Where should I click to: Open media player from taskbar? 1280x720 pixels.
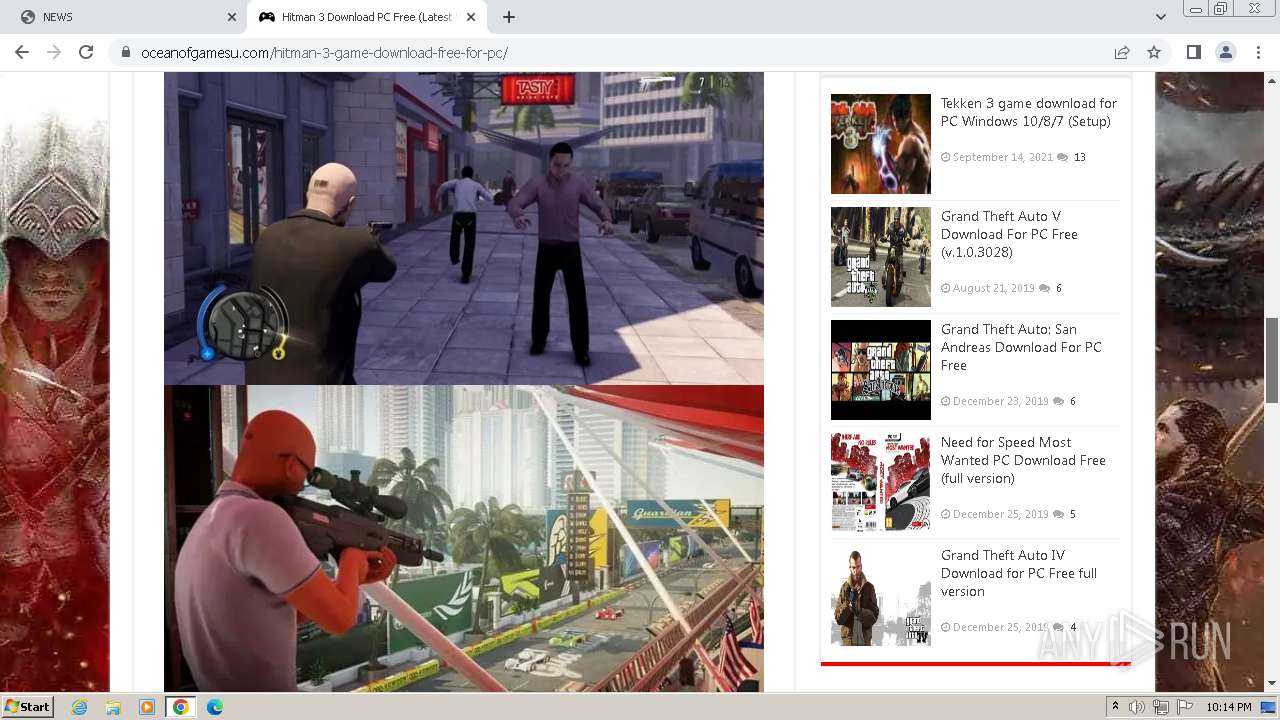[x=147, y=707]
